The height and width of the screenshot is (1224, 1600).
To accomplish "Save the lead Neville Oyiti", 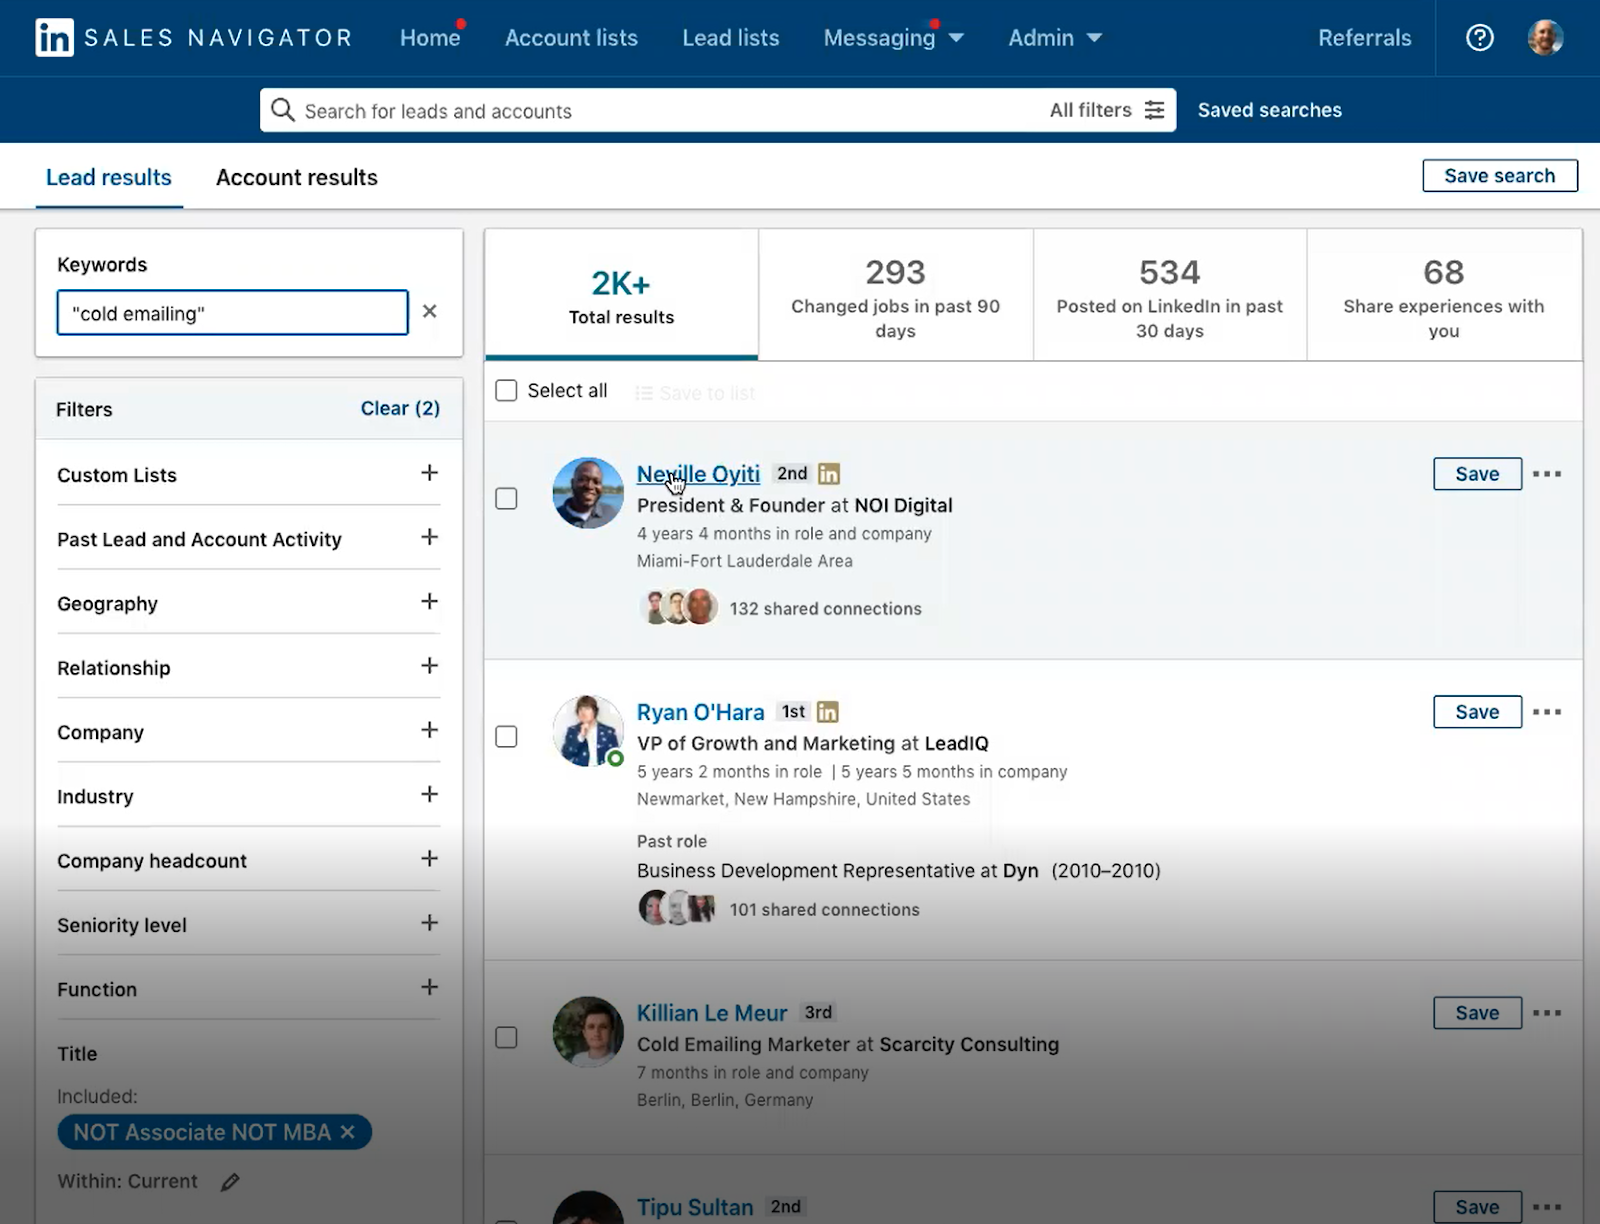I will 1477,474.
